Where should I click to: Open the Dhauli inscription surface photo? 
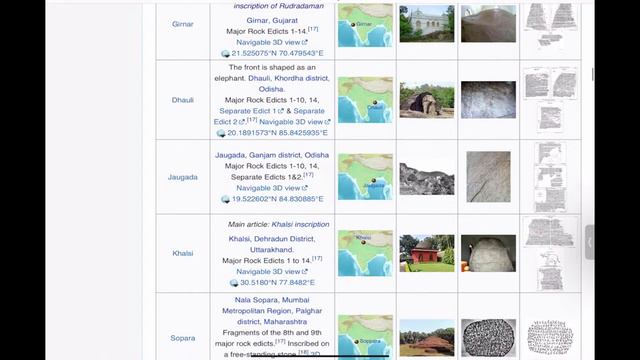(489, 100)
